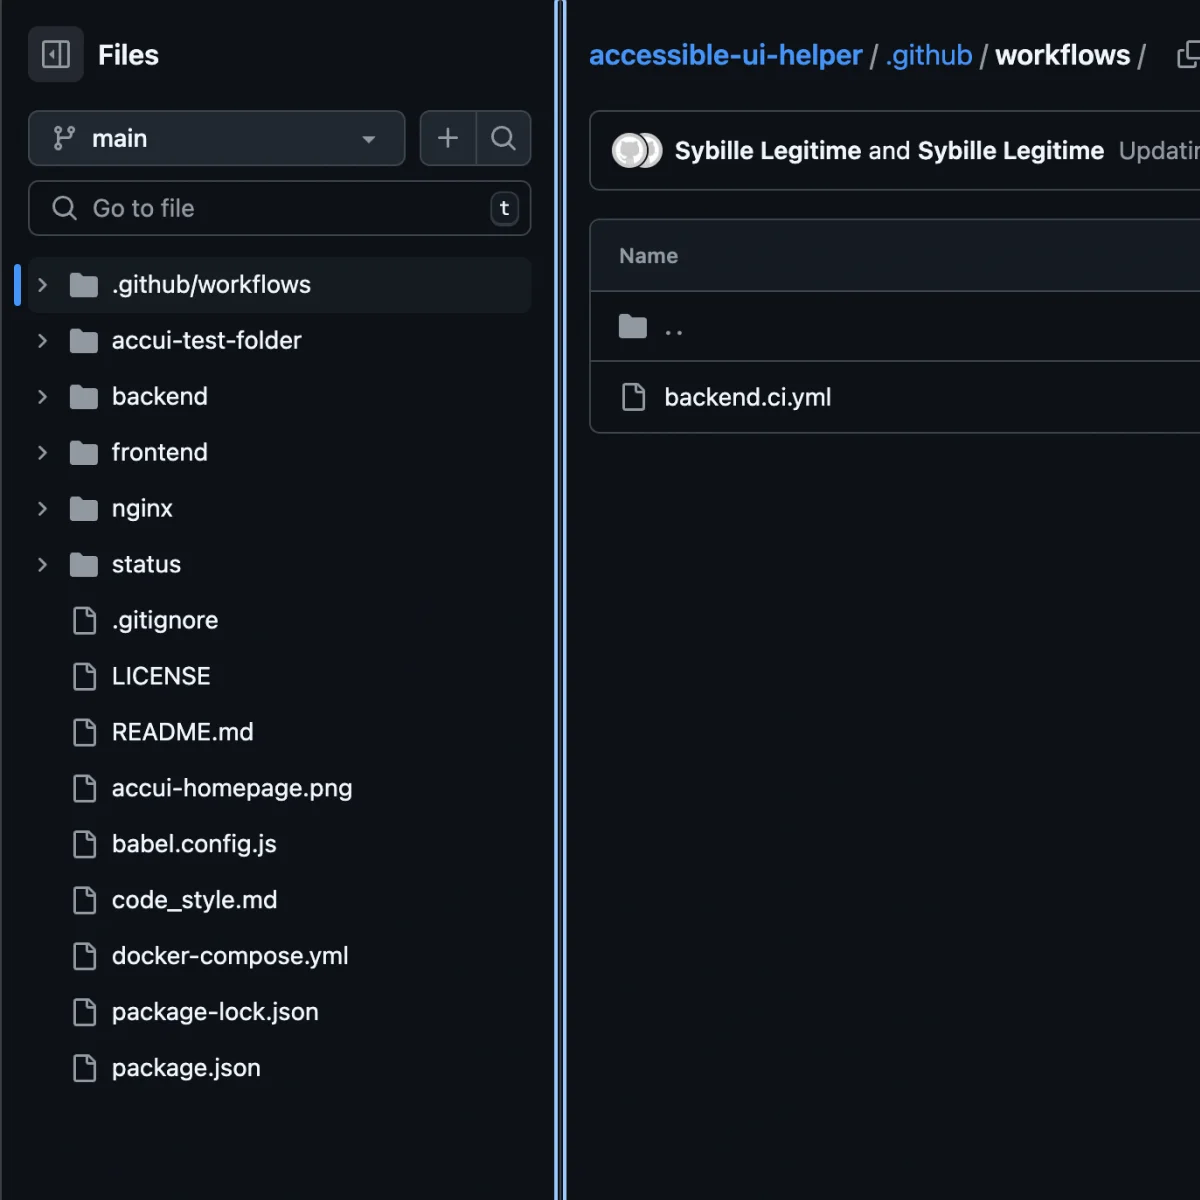Open babel.config.js file

pos(194,845)
